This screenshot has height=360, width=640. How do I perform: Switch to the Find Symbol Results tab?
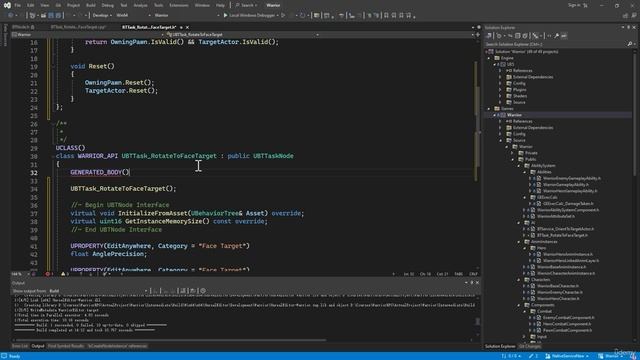coord(66,346)
